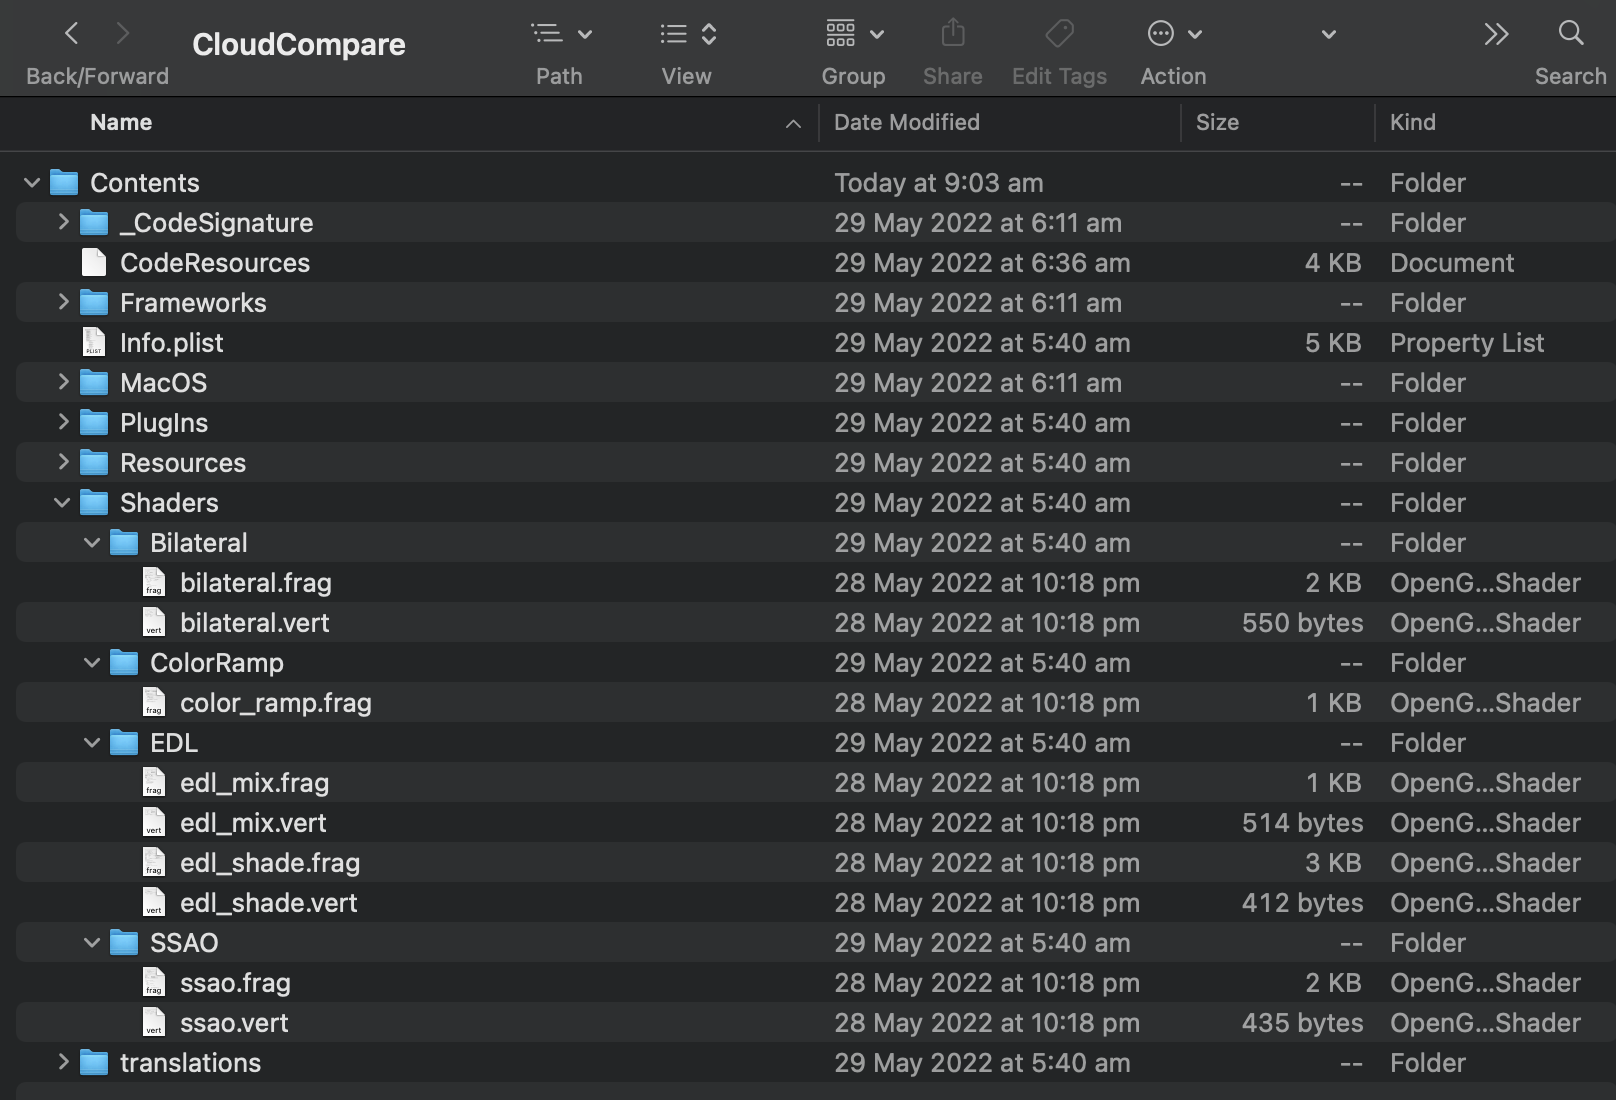Click the Back navigation arrow
This screenshot has width=1616, height=1100.
click(x=71, y=33)
